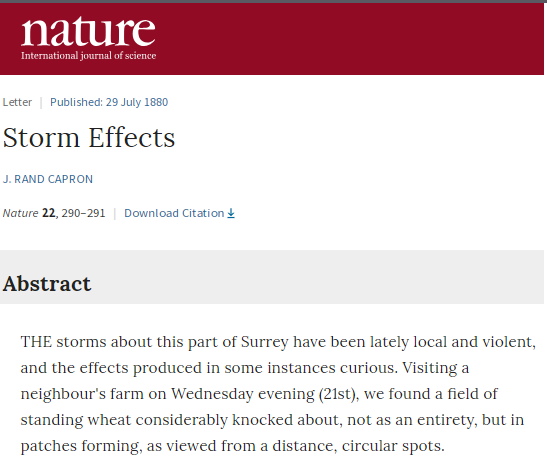Click 'circular spots' at abstract end
Viewport: 547px width, 476px height.
coord(393,446)
